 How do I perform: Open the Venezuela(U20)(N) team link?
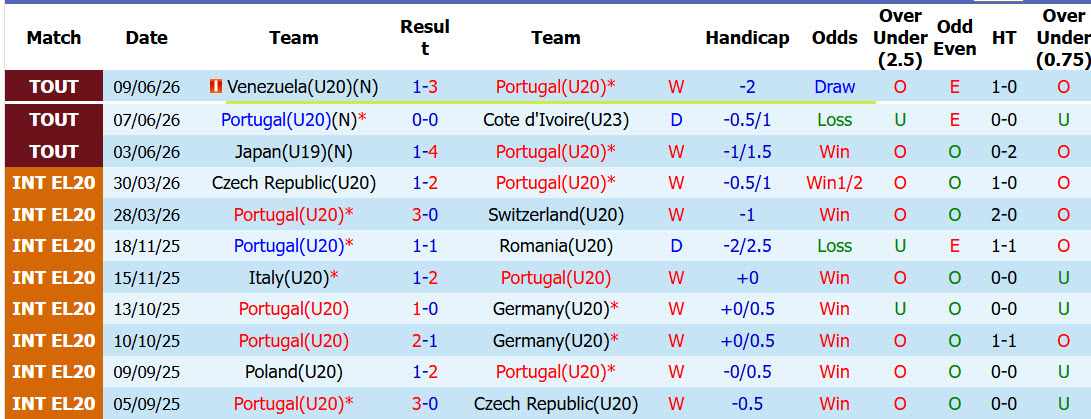click(303, 87)
